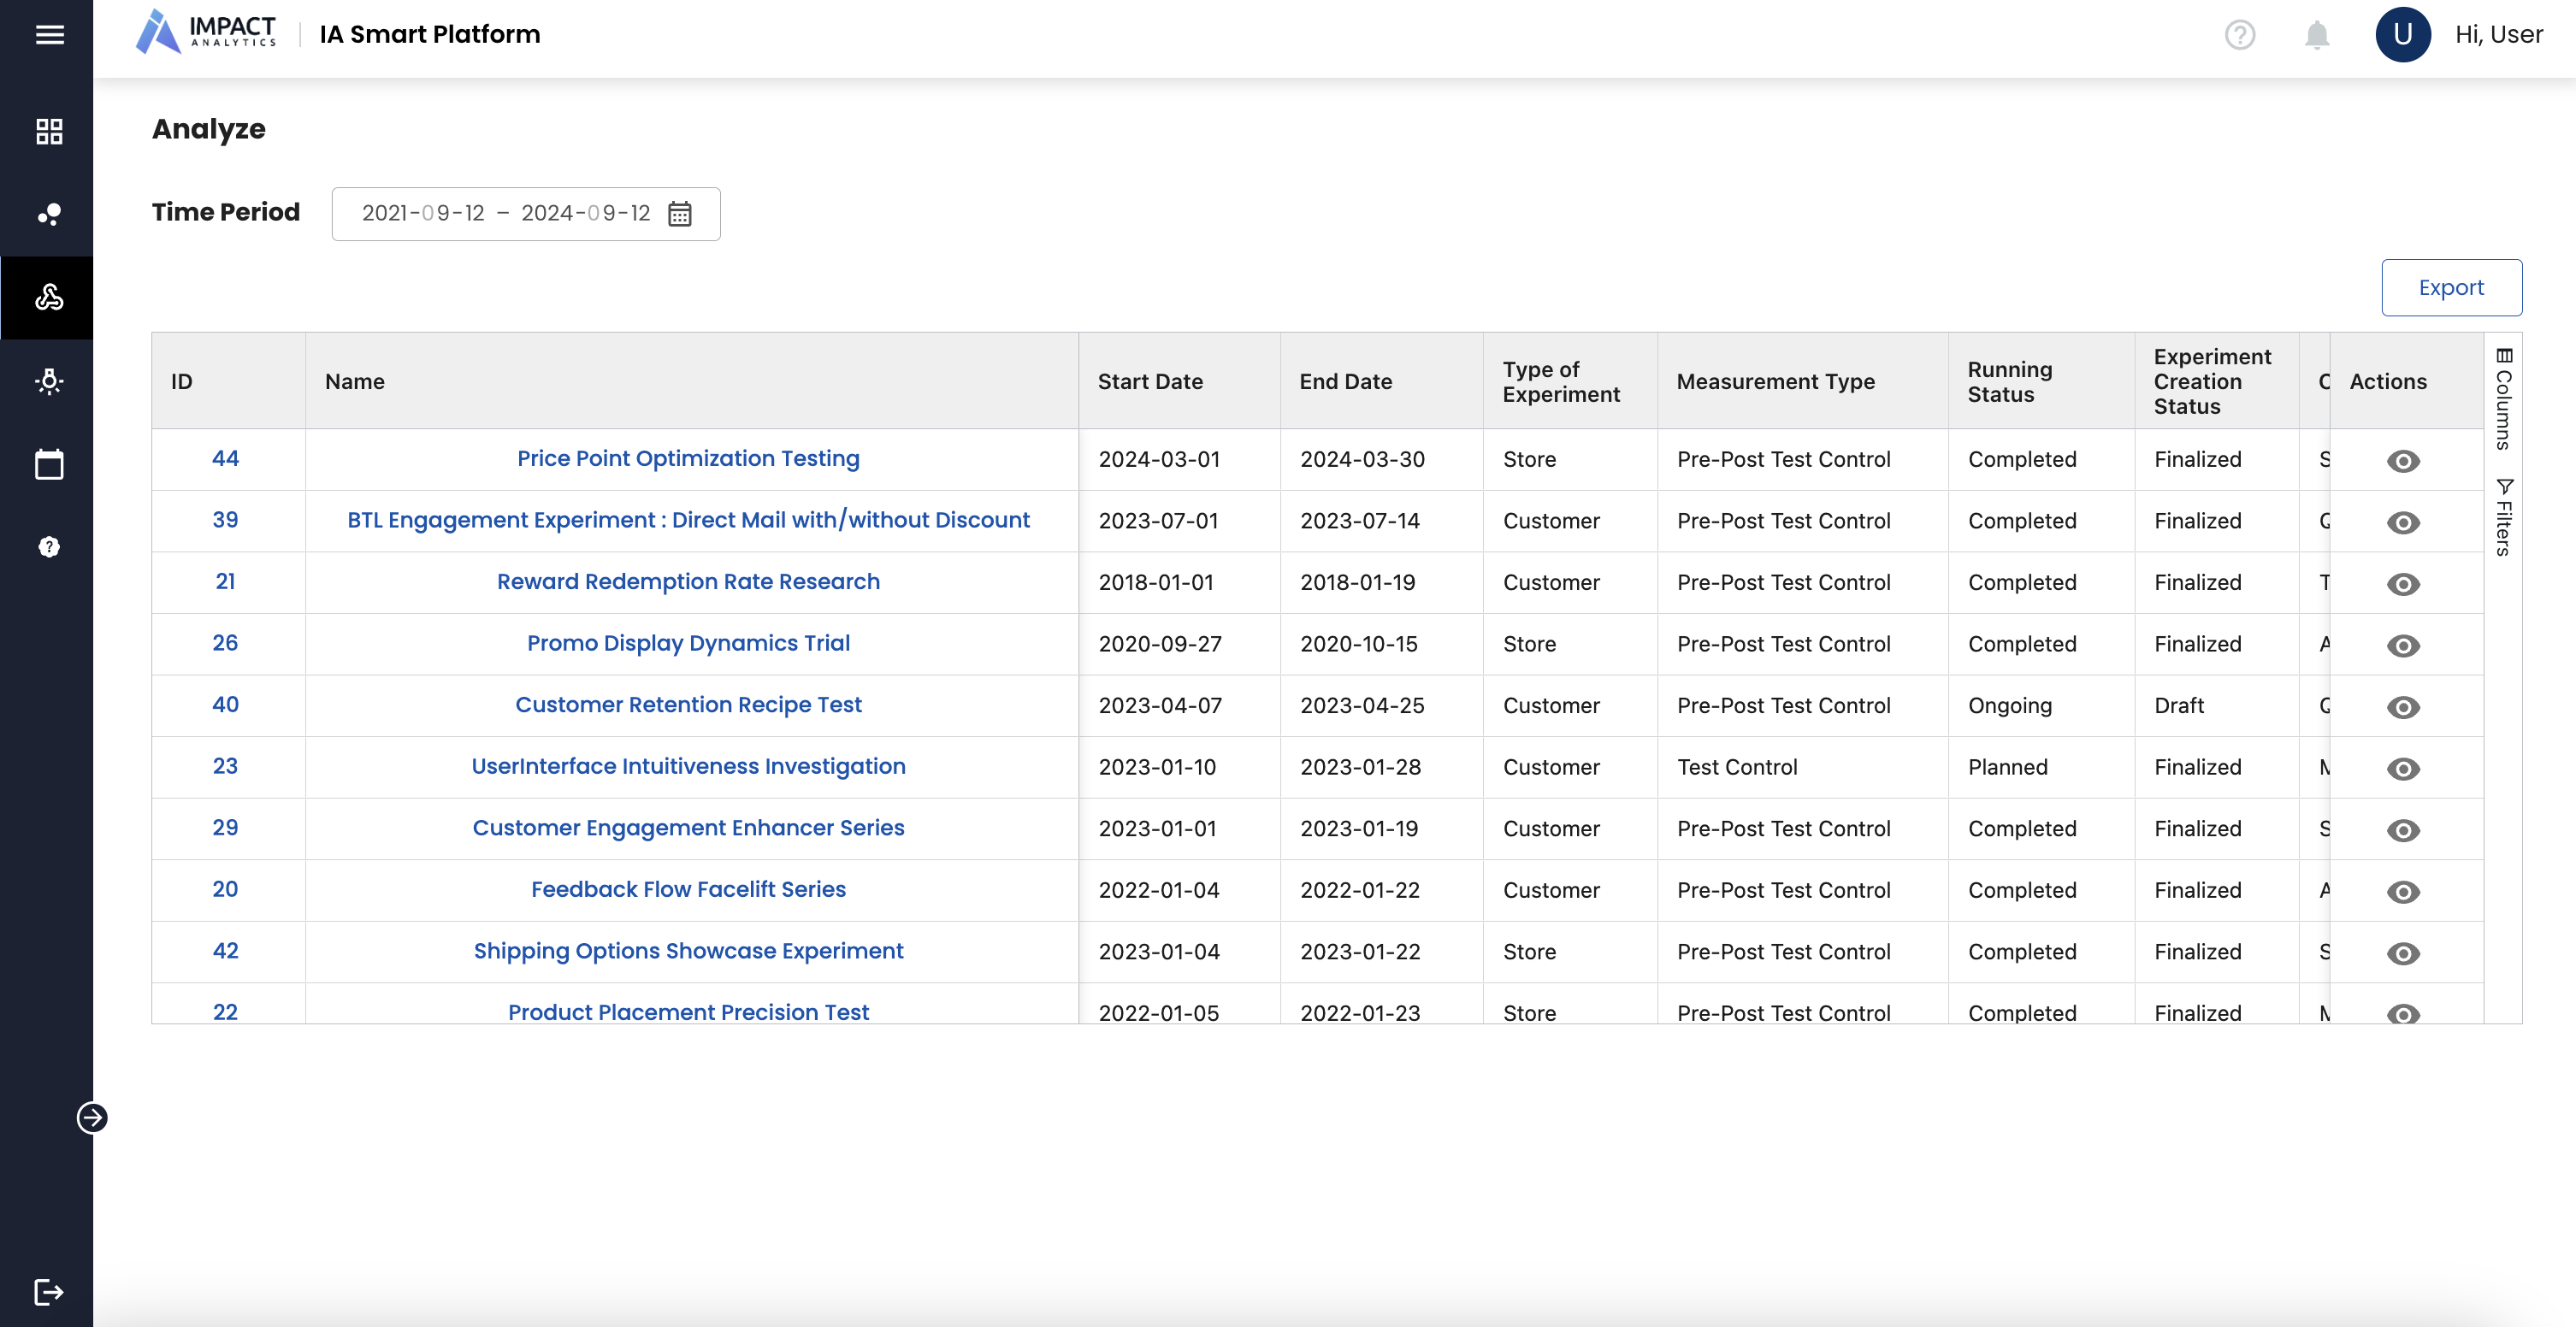Viewport: 2576px width, 1327px height.
Task: Open the Filters side panel
Action: coord(2503,517)
